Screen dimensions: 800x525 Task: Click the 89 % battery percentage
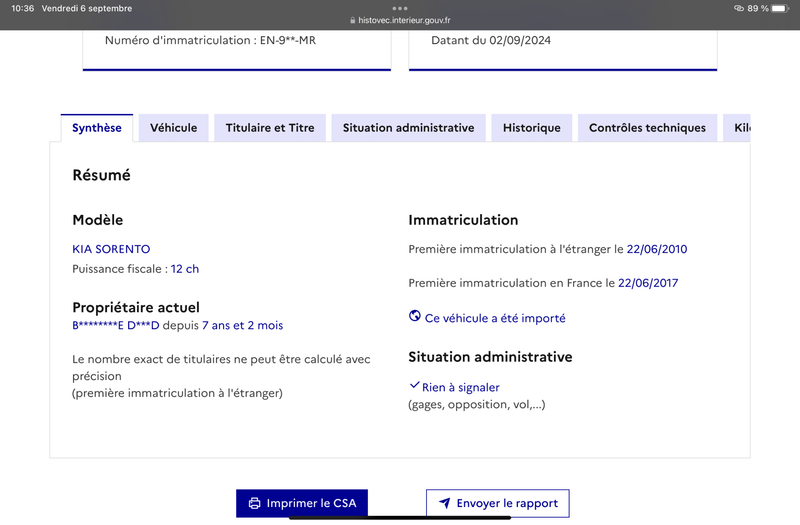[x=758, y=8]
